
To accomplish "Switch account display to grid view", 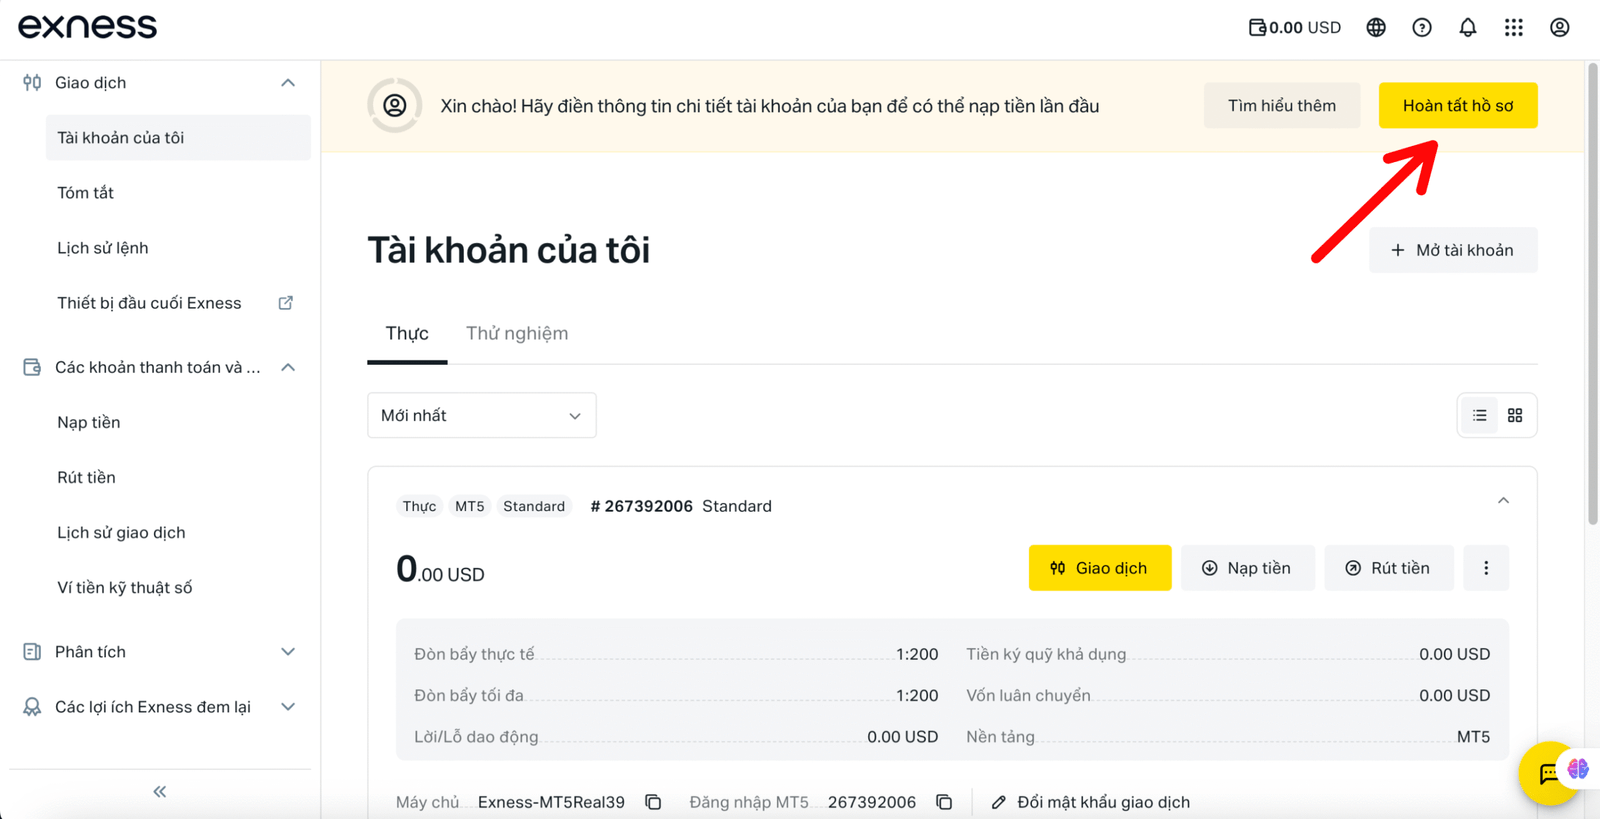I will point(1514,415).
